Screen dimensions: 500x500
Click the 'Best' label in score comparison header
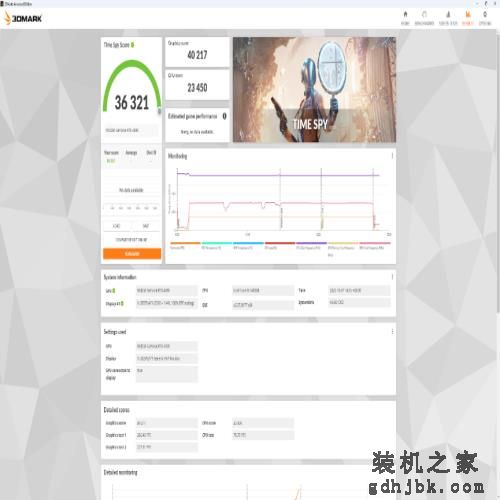pyautogui.click(x=151, y=152)
